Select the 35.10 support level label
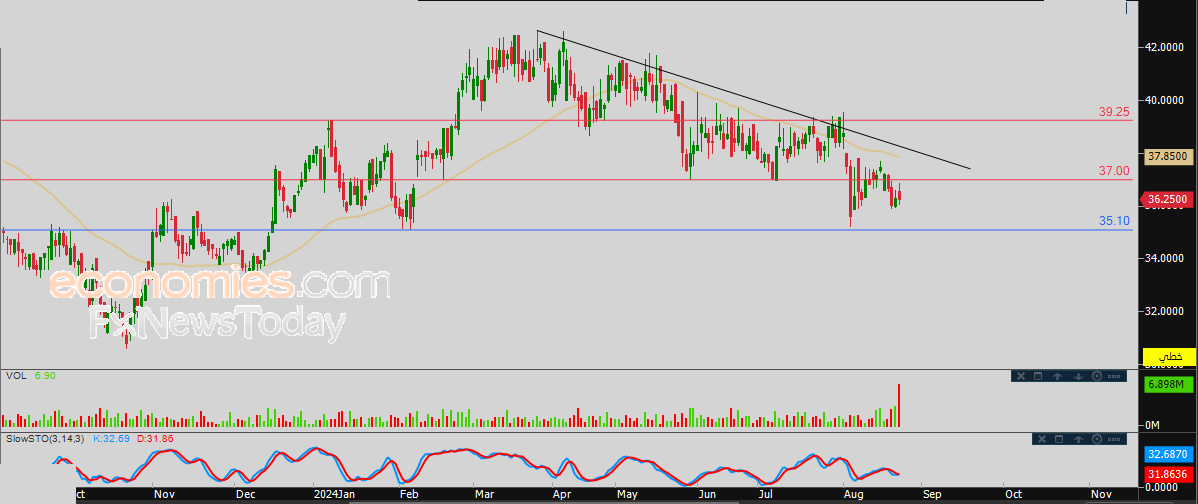The width and height of the screenshot is (1198, 504). tap(1114, 221)
